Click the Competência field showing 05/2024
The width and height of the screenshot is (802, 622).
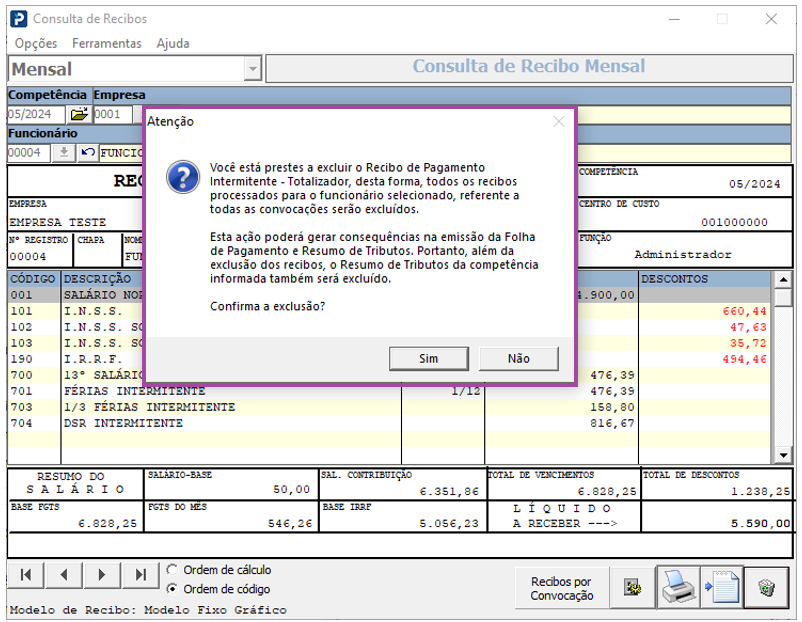coord(36,114)
